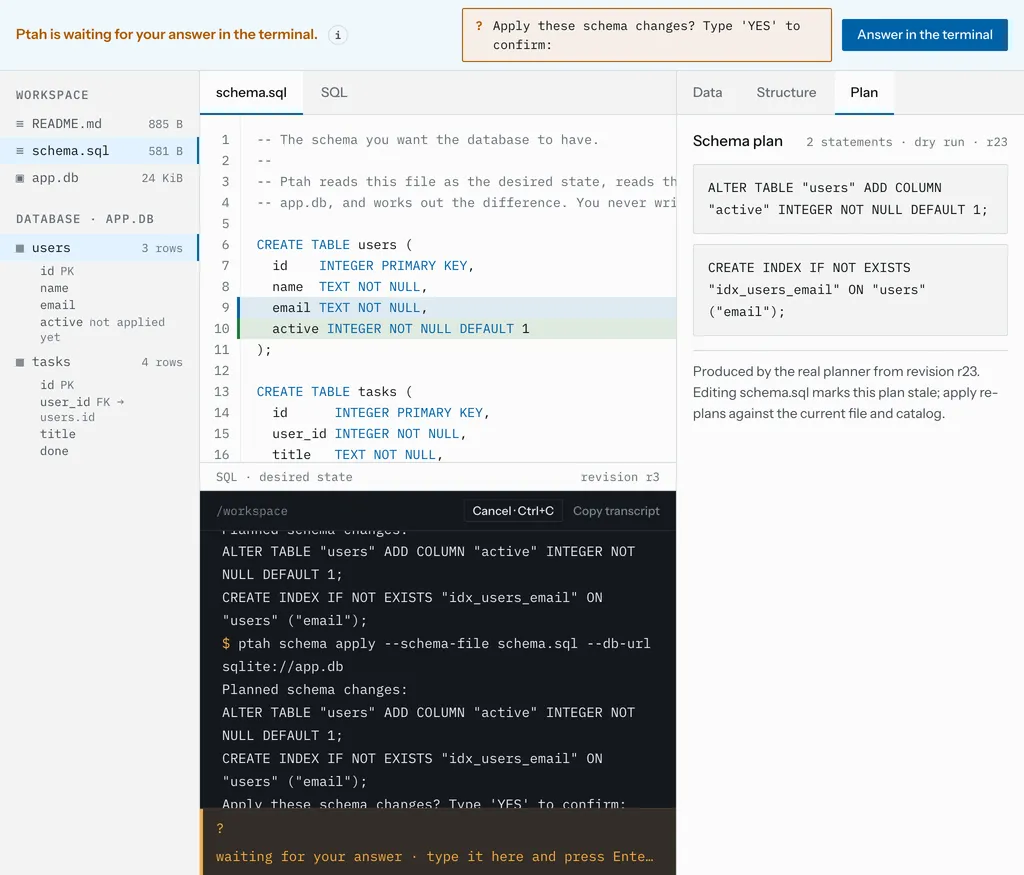Click the CREATE INDEX statement in Schema plan
Image resolution: width=1024 pixels, height=875 pixels.
tap(850, 290)
